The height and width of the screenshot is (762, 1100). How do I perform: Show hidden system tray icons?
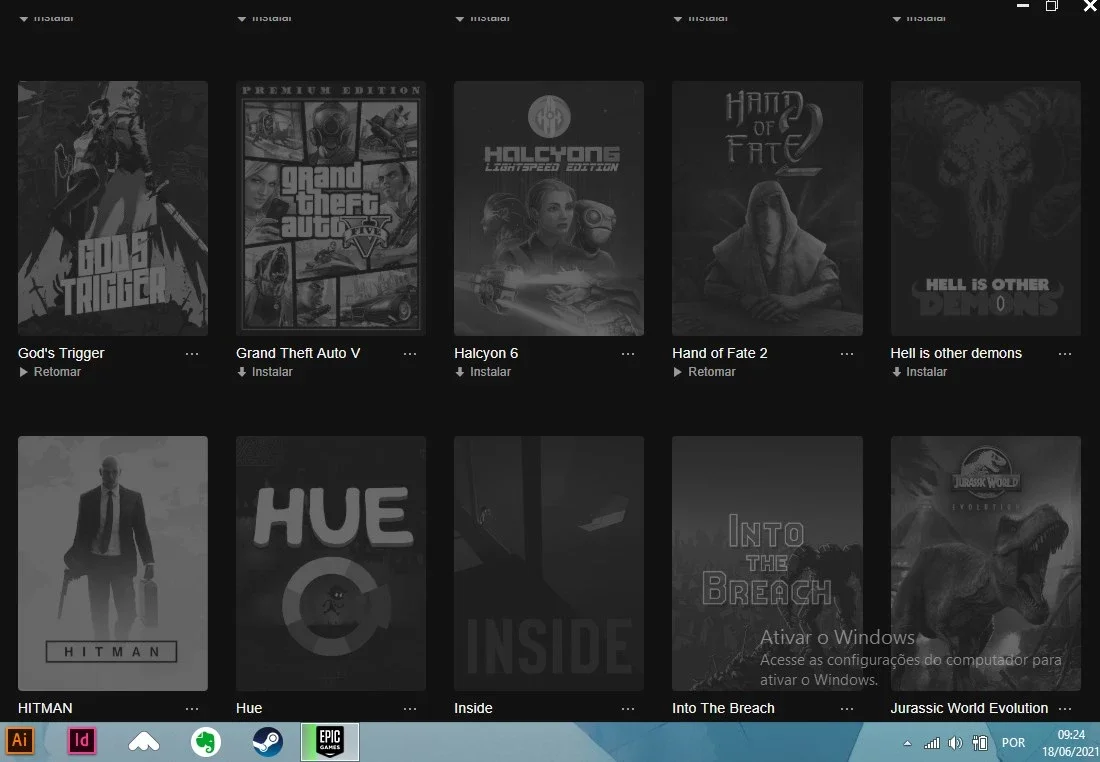point(907,743)
